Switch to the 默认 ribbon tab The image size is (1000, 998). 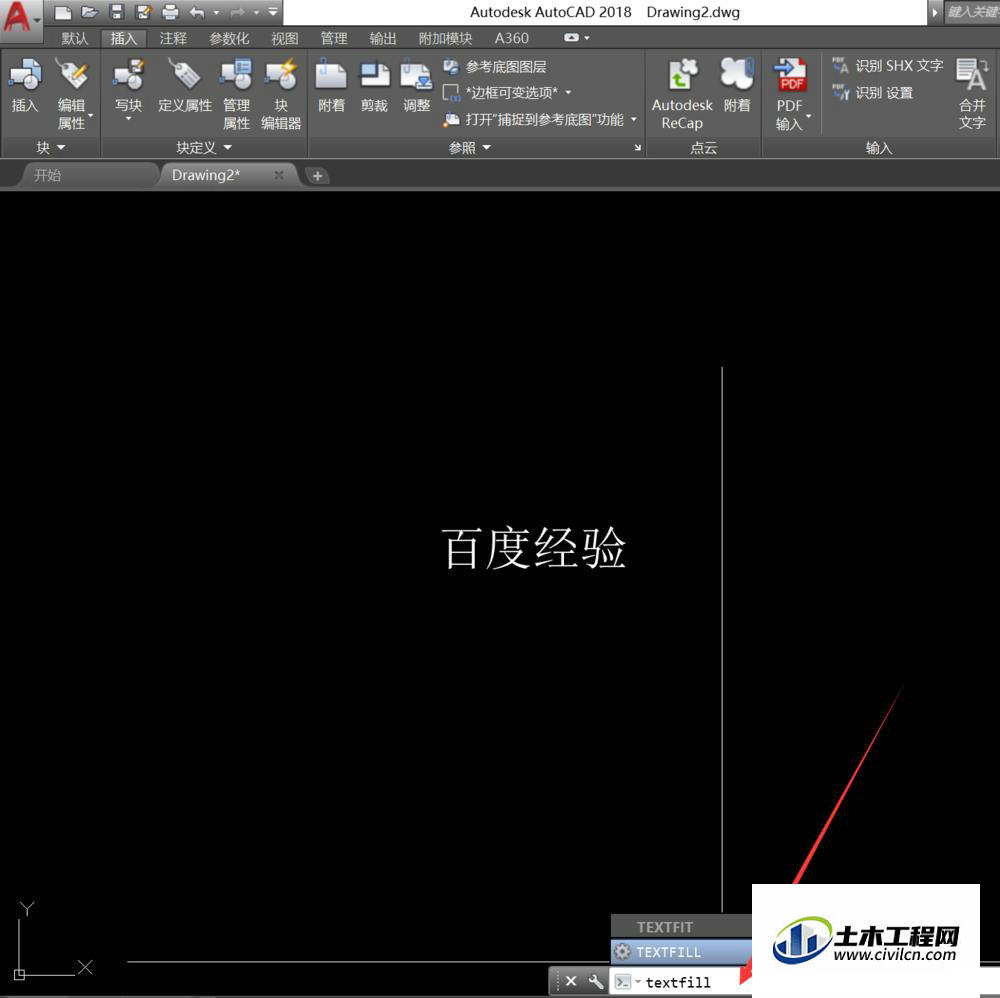coord(75,38)
